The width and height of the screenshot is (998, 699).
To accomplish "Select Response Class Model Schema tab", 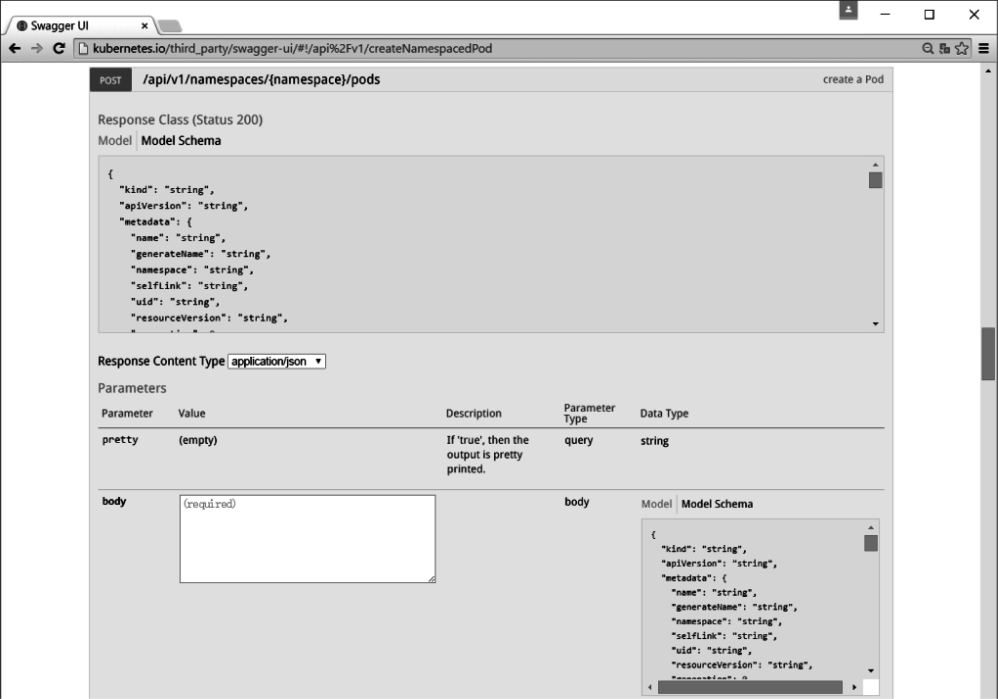I will tap(181, 141).
